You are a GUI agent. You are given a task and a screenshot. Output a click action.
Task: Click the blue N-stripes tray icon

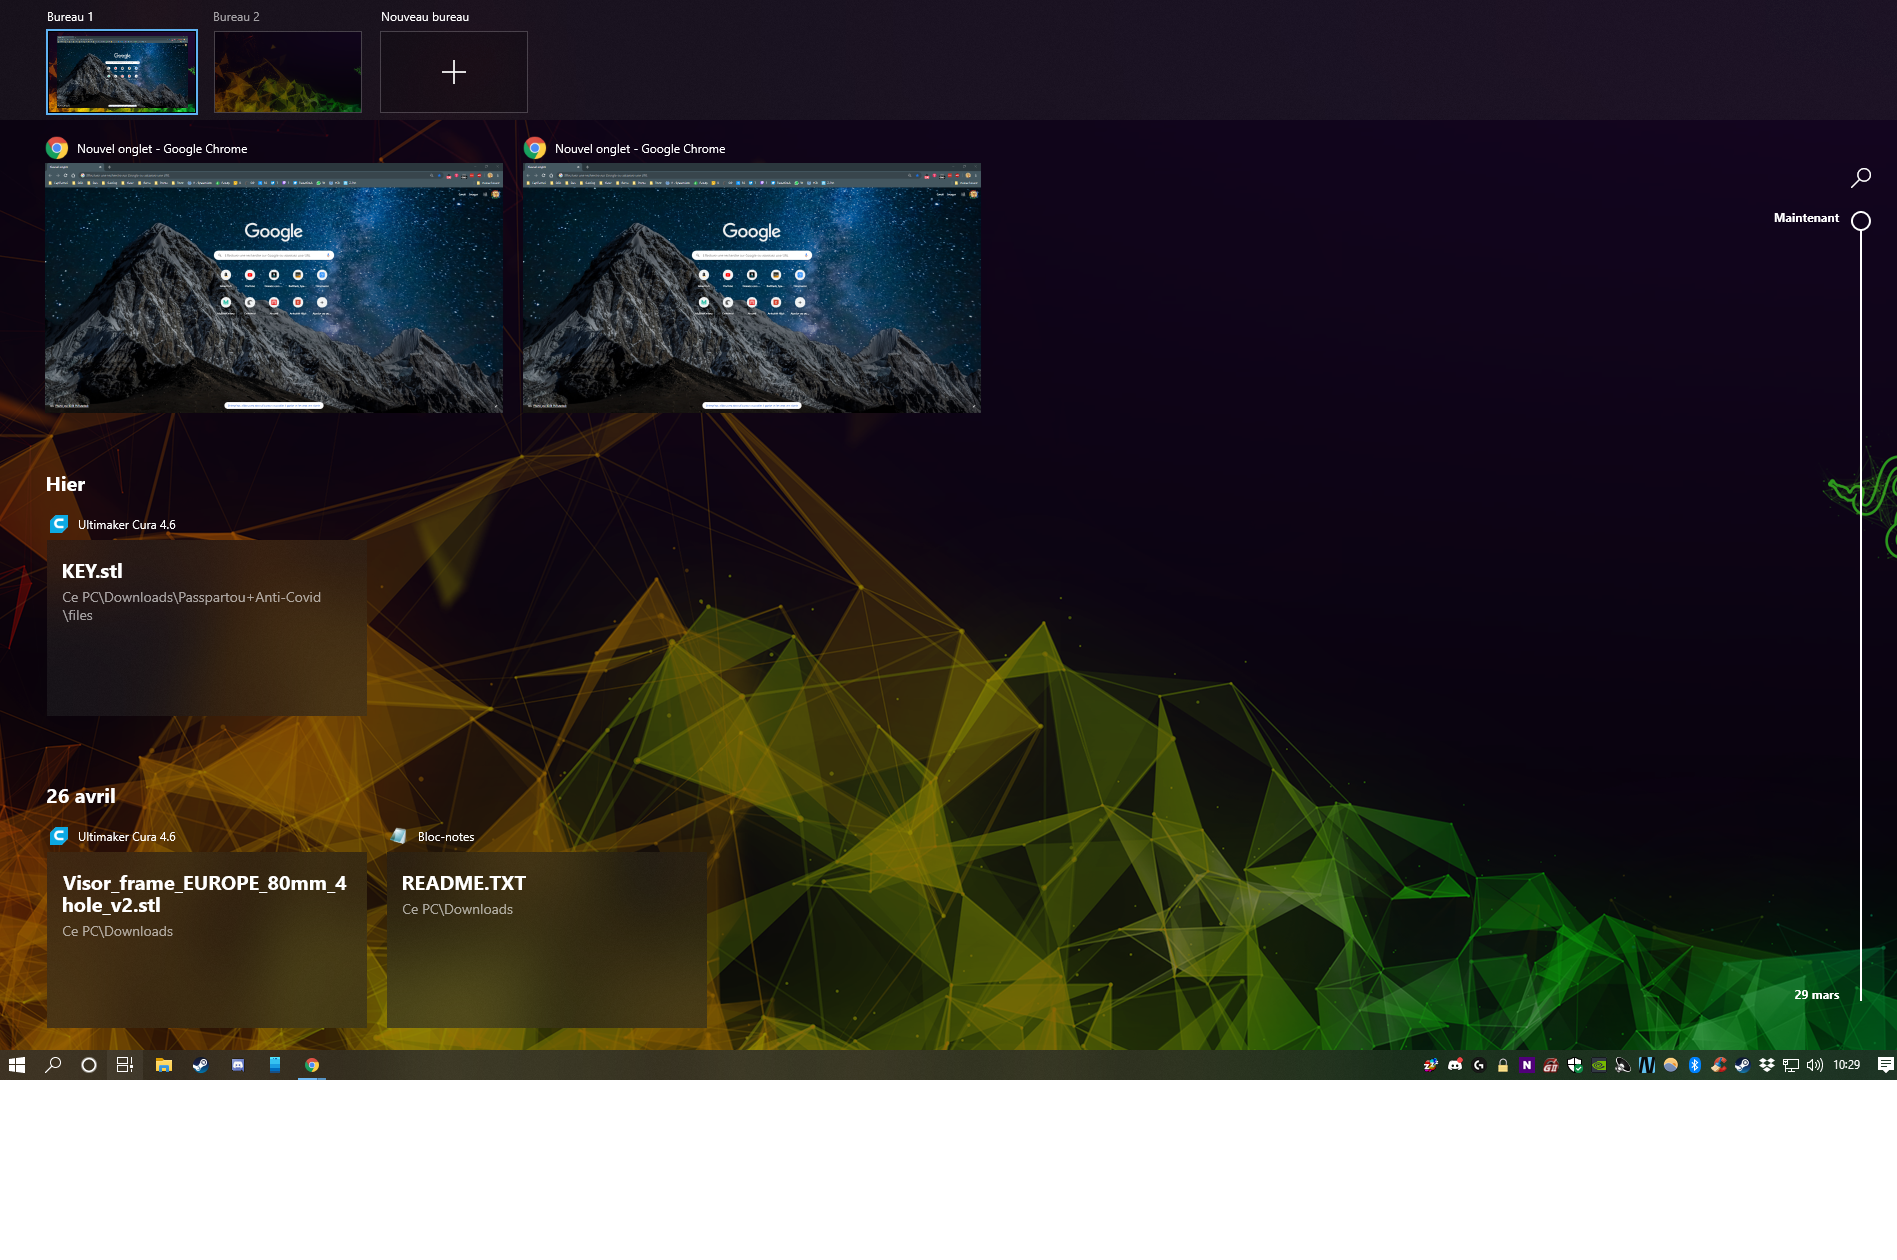point(1647,1065)
